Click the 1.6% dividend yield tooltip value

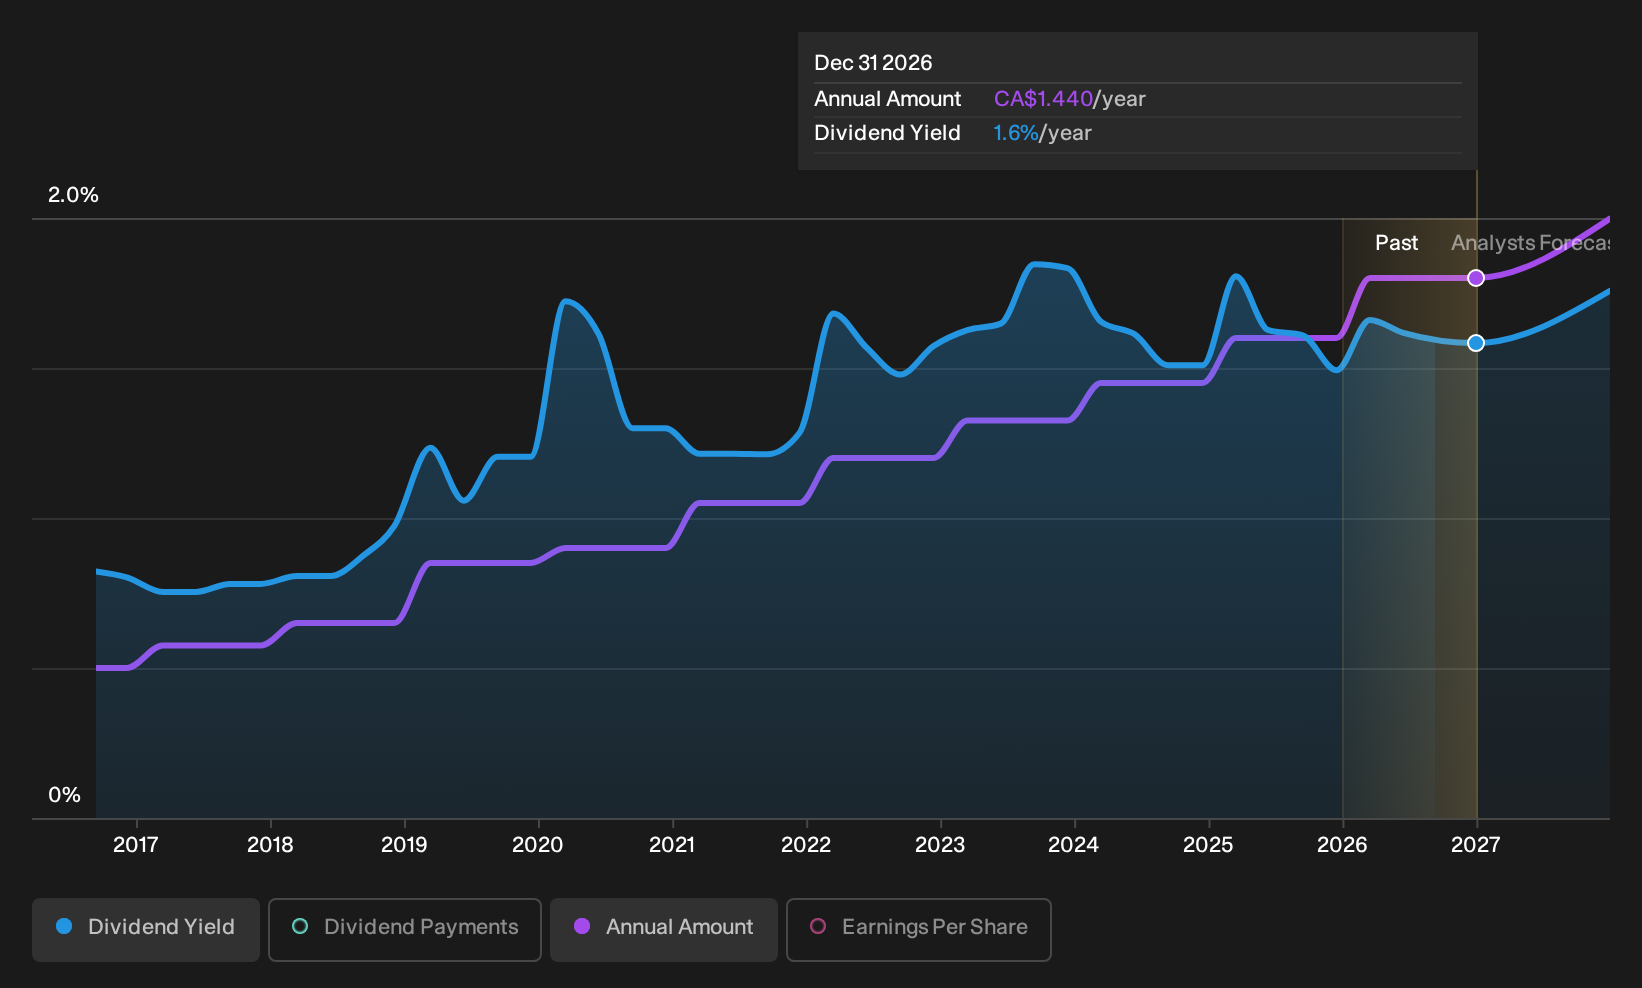pyautogui.click(x=1016, y=133)
